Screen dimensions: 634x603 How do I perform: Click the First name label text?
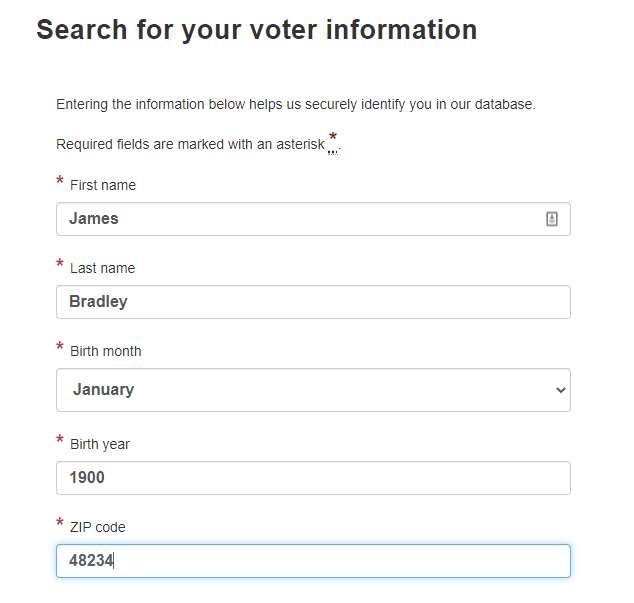[x=103, y=185]
